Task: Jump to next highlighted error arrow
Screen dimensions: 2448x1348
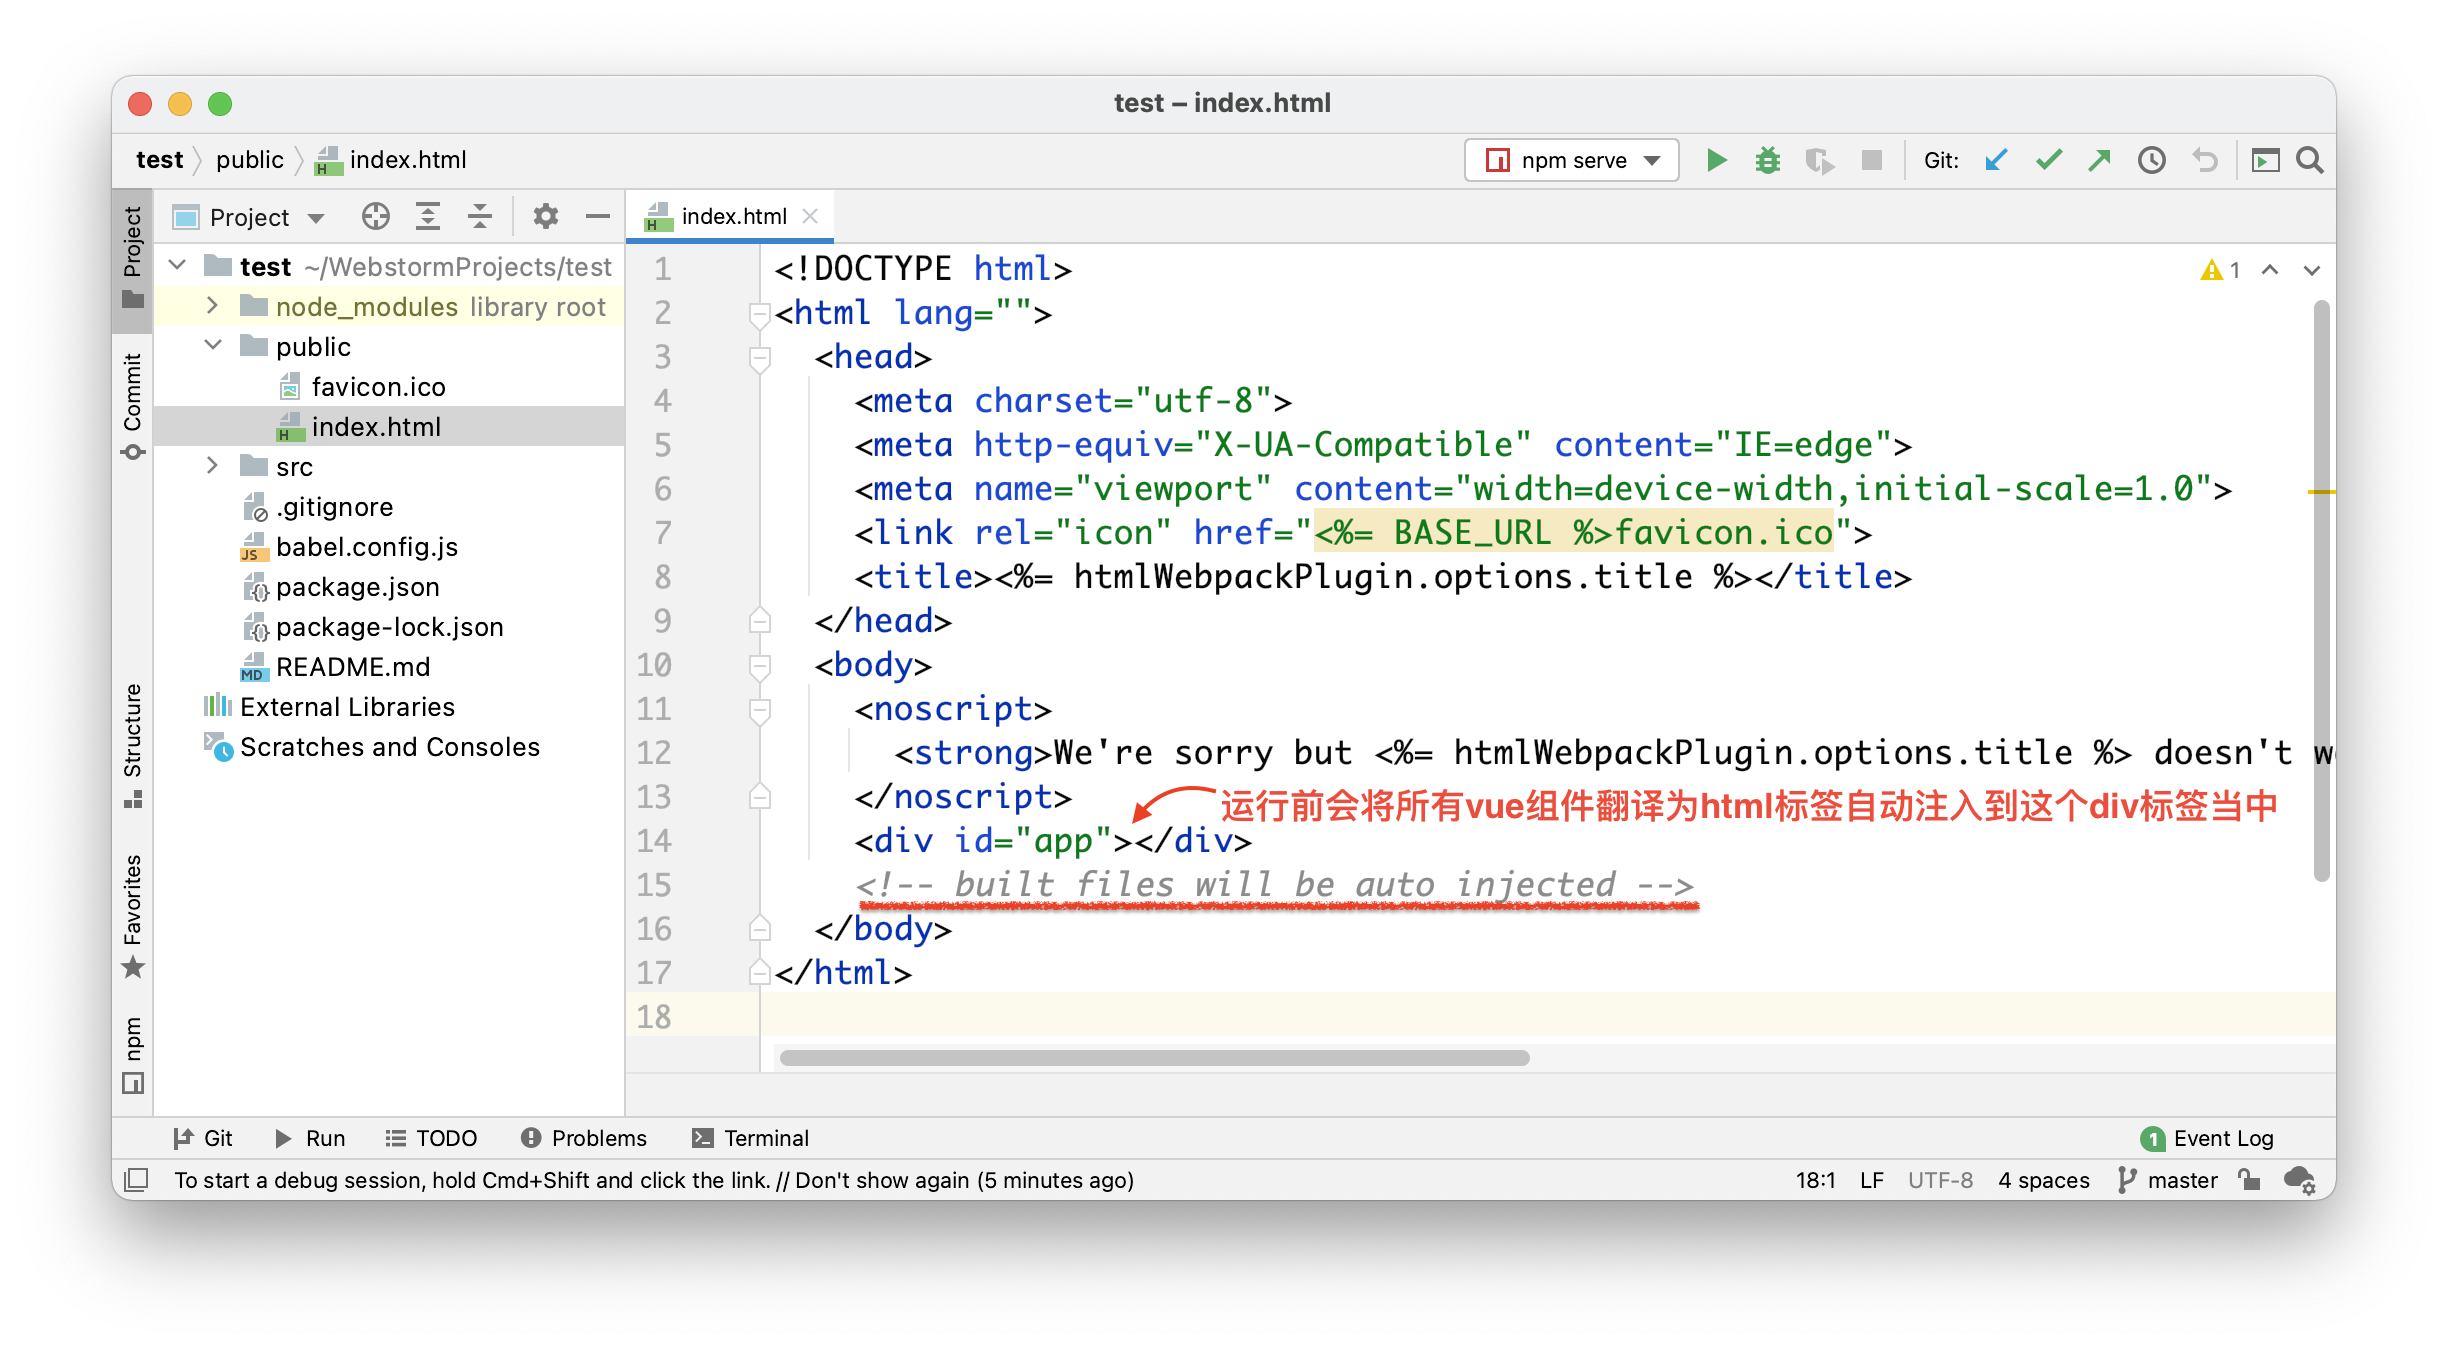Action: tap(2312, 270)
